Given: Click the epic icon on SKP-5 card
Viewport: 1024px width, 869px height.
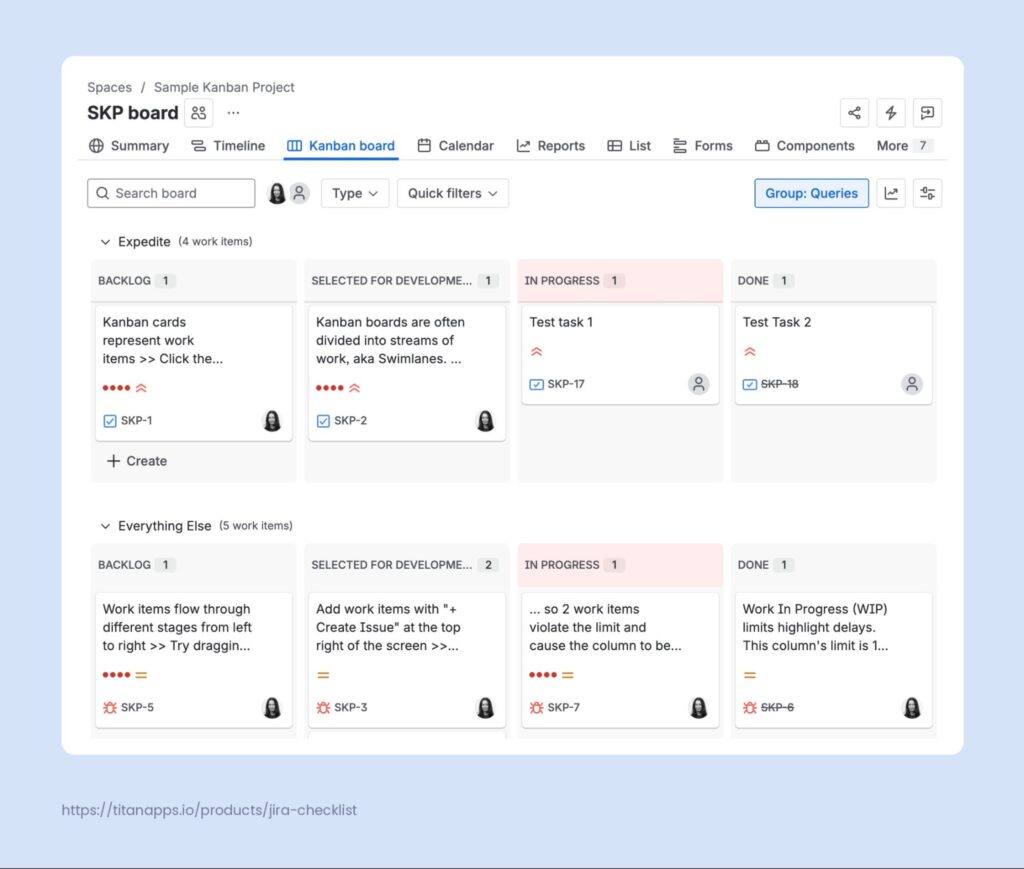Looking at the screenshot, I should point(110,707).
